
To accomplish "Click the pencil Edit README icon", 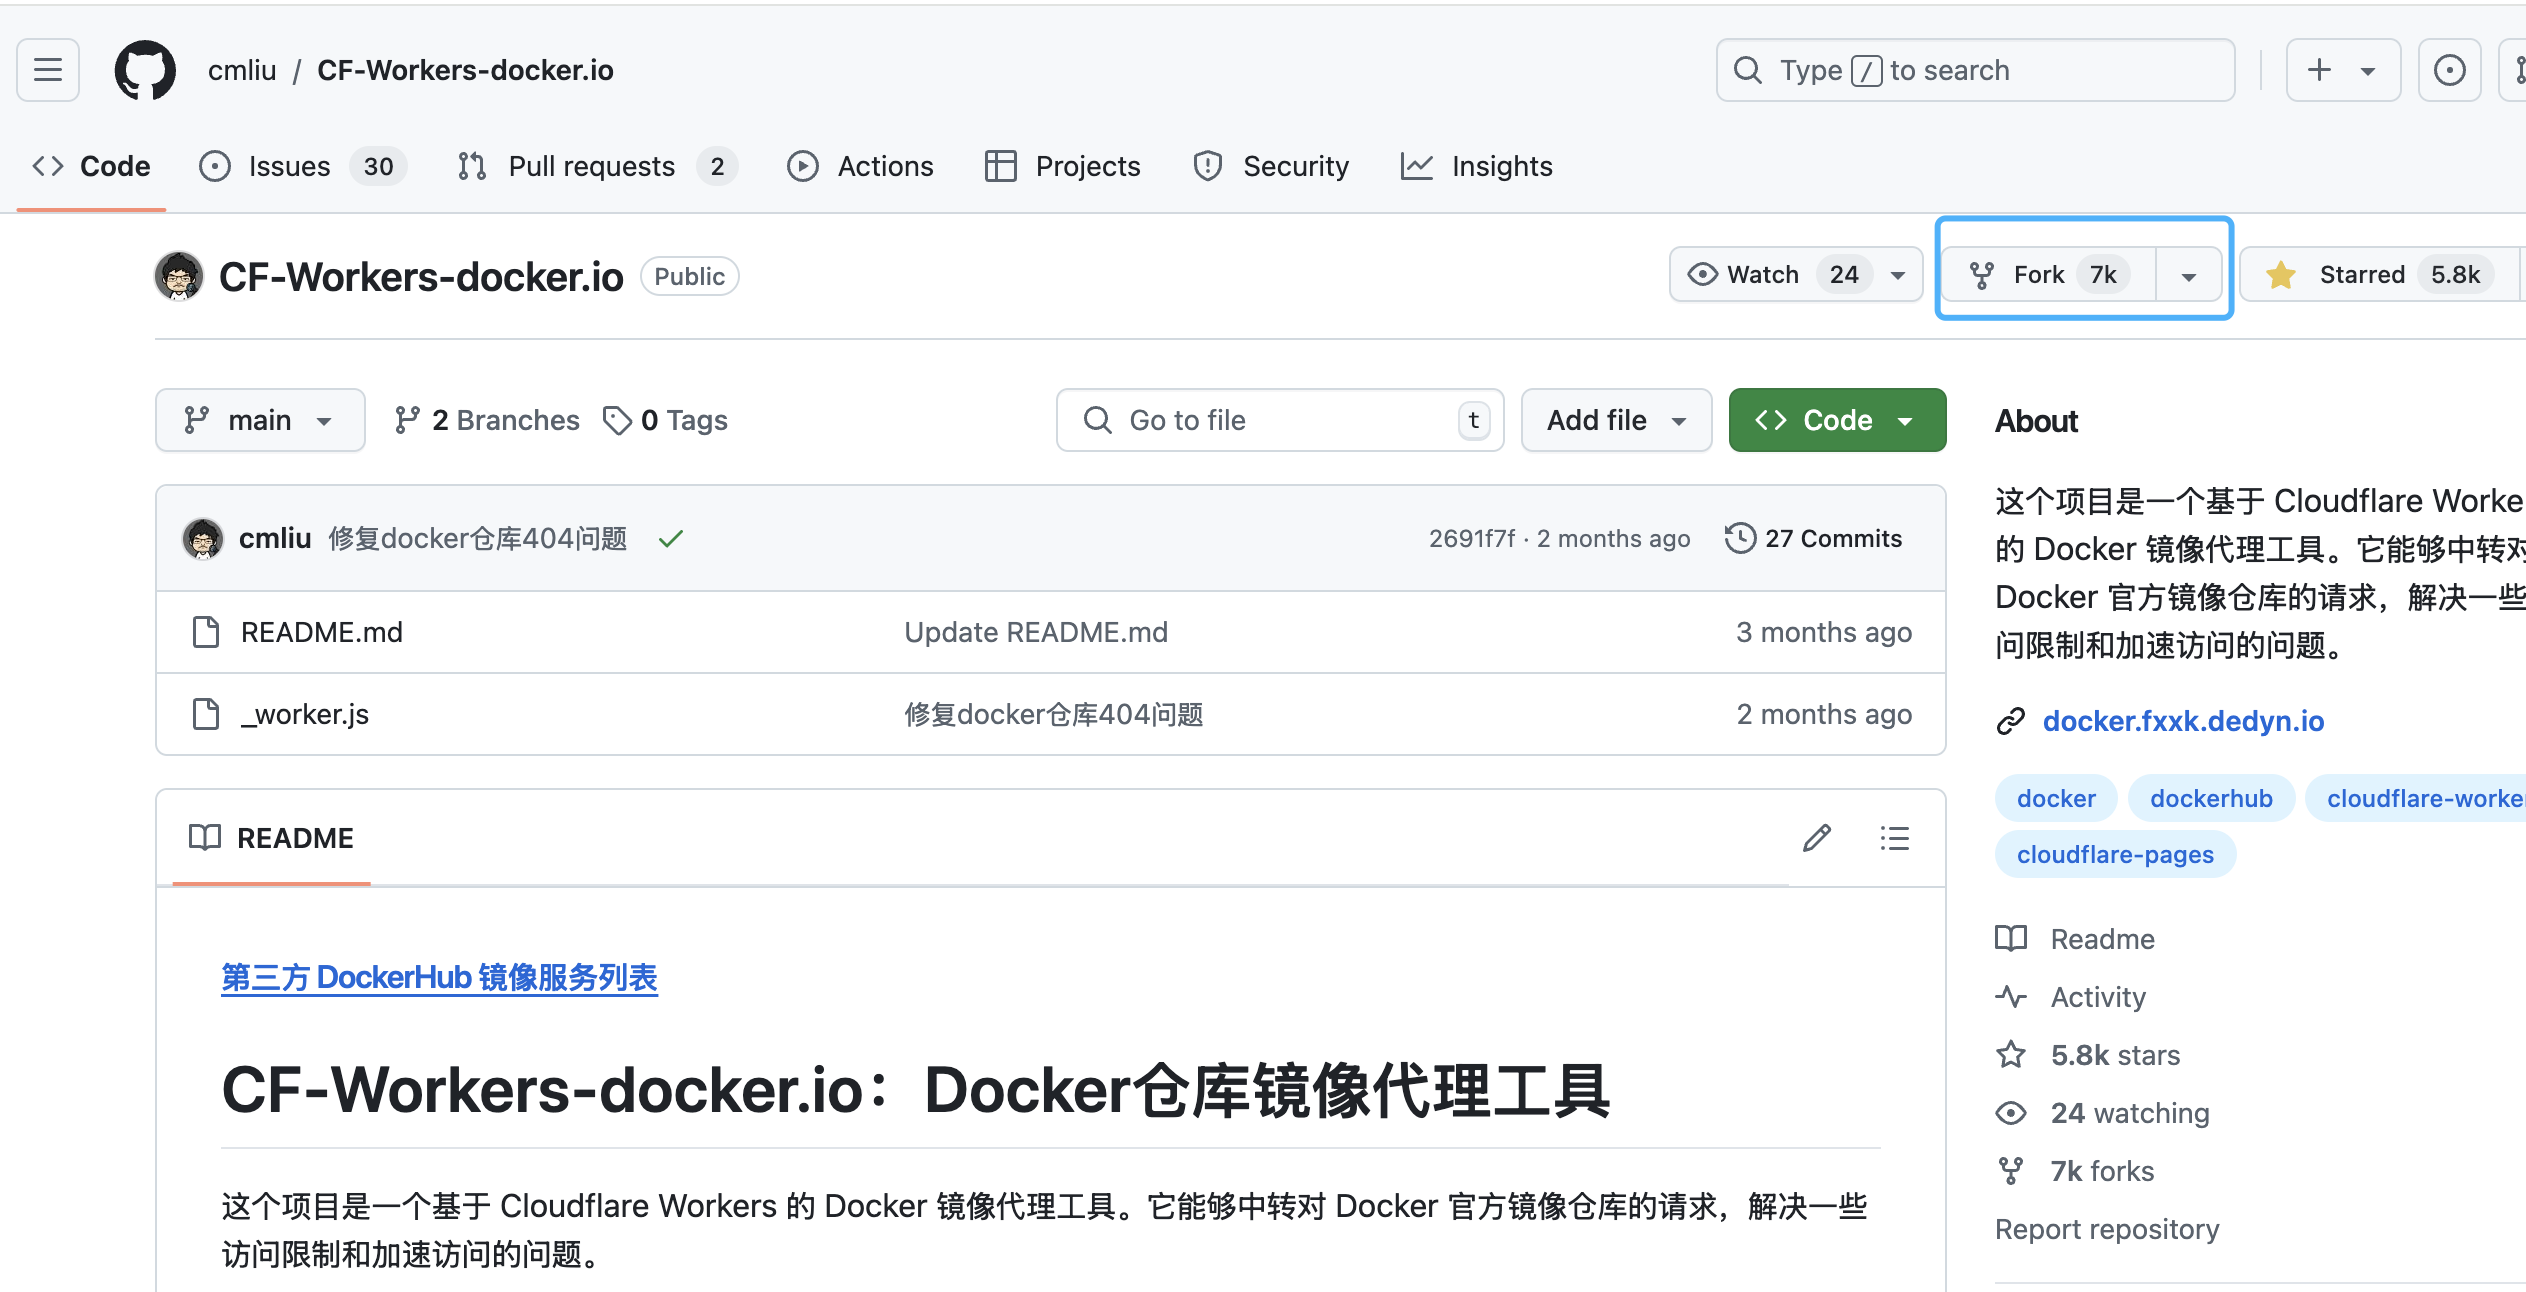I will point(1817,838).
